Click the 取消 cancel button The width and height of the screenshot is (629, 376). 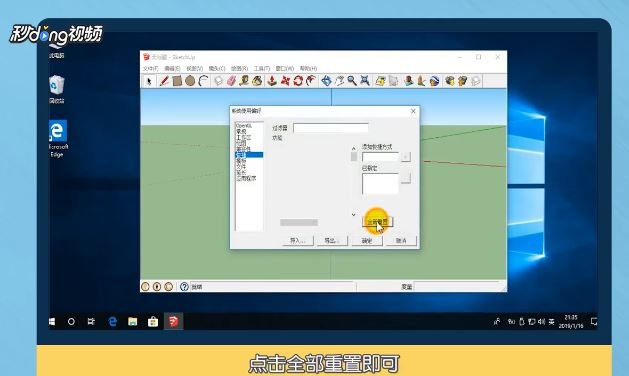[x=401, y=240]
